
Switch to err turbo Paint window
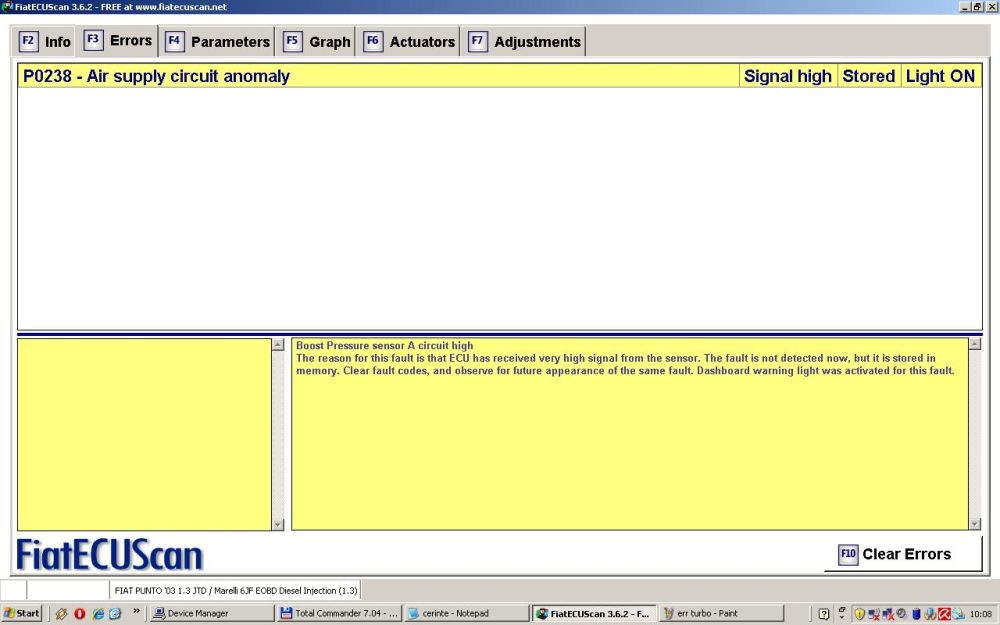(722, 613)
